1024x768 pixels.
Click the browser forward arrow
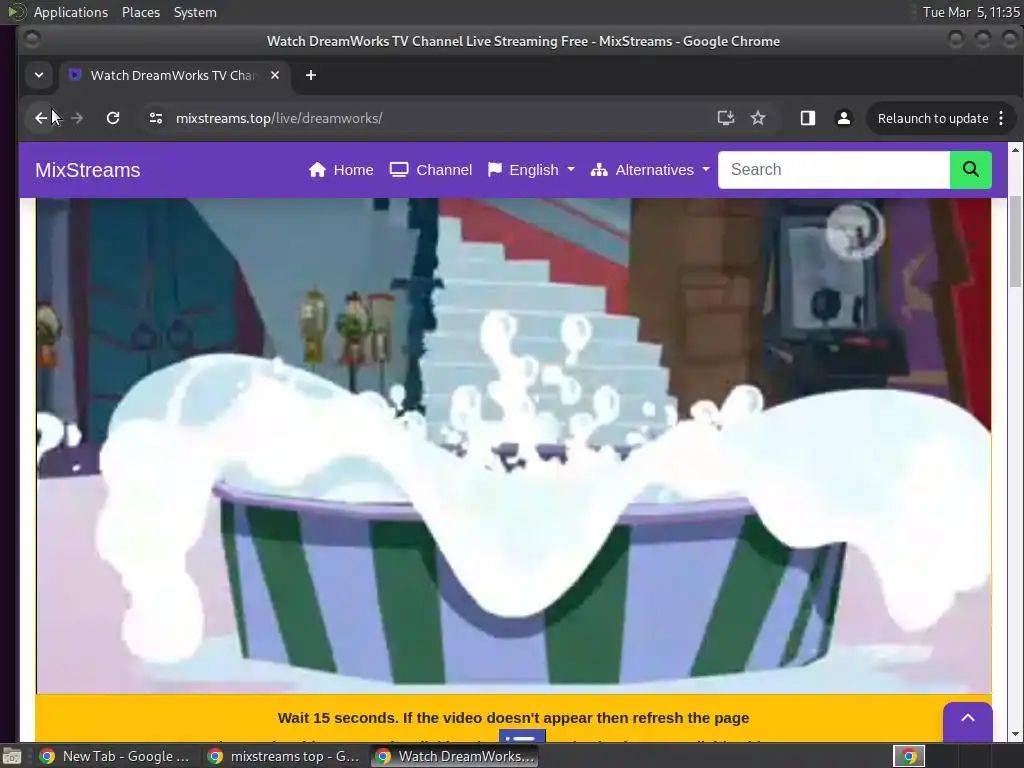click(76, 118)
